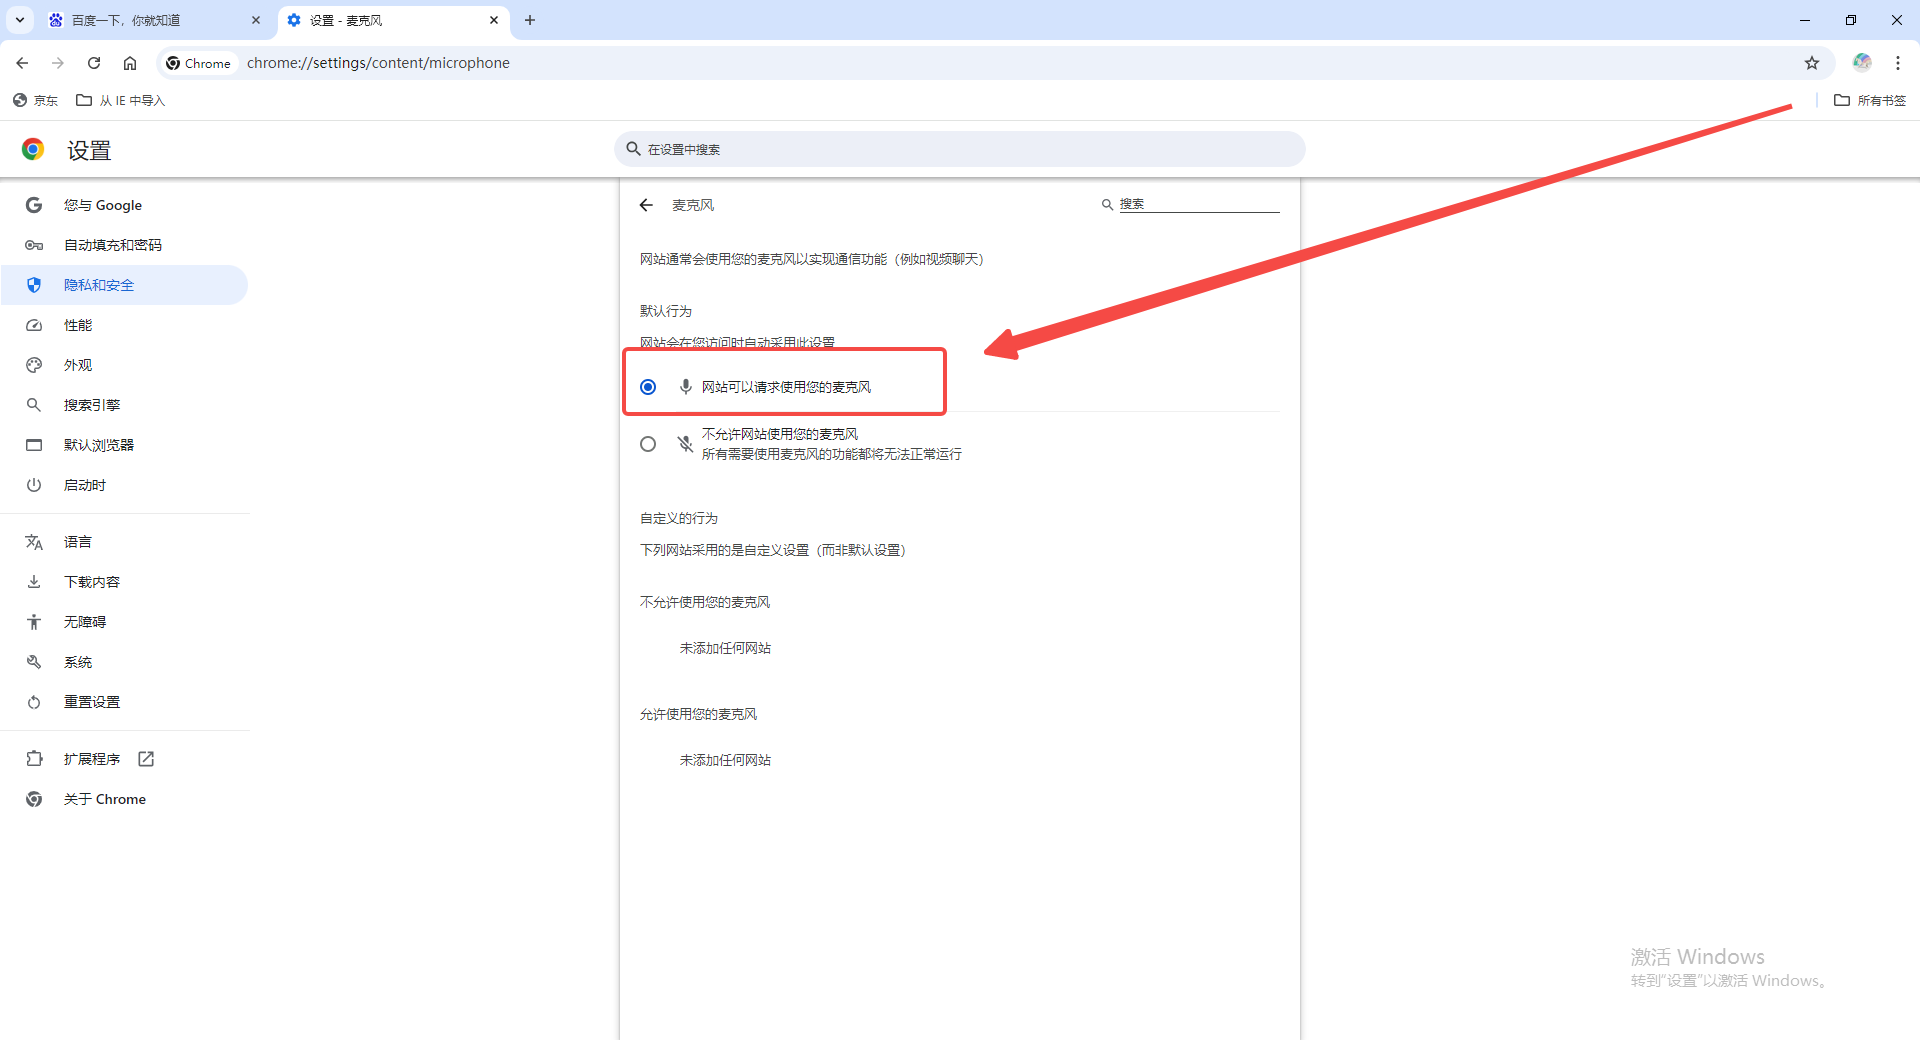Open the 从 IE 中导入 bookmark folder
1920x1040 pixels.
click(121, 100)
